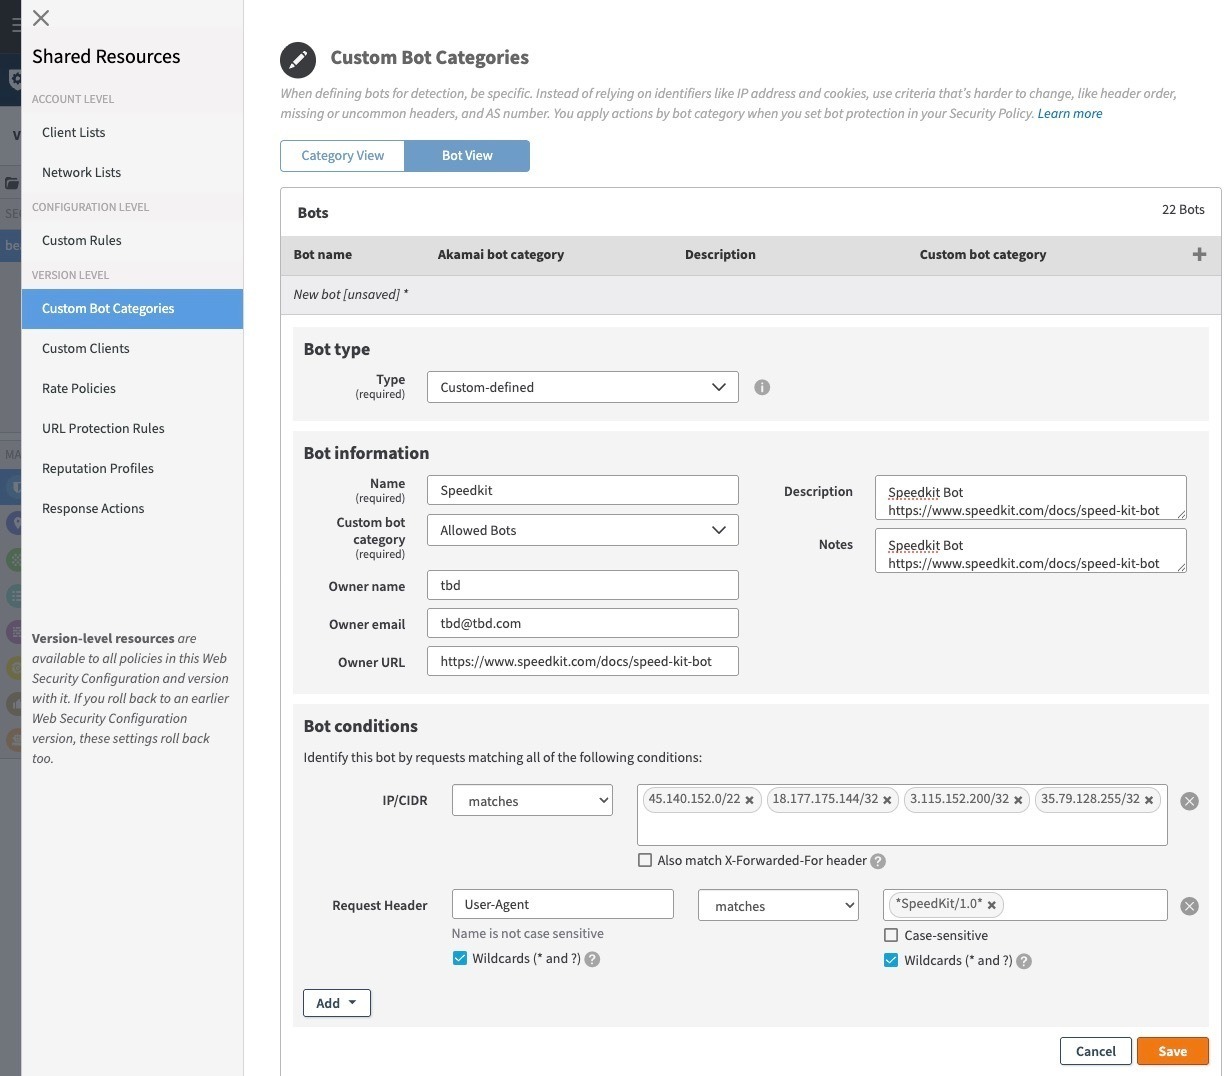The height and width of the screenshot is (1076, 1229).
Task: Click the Description column header
Action: click(720, 254)
